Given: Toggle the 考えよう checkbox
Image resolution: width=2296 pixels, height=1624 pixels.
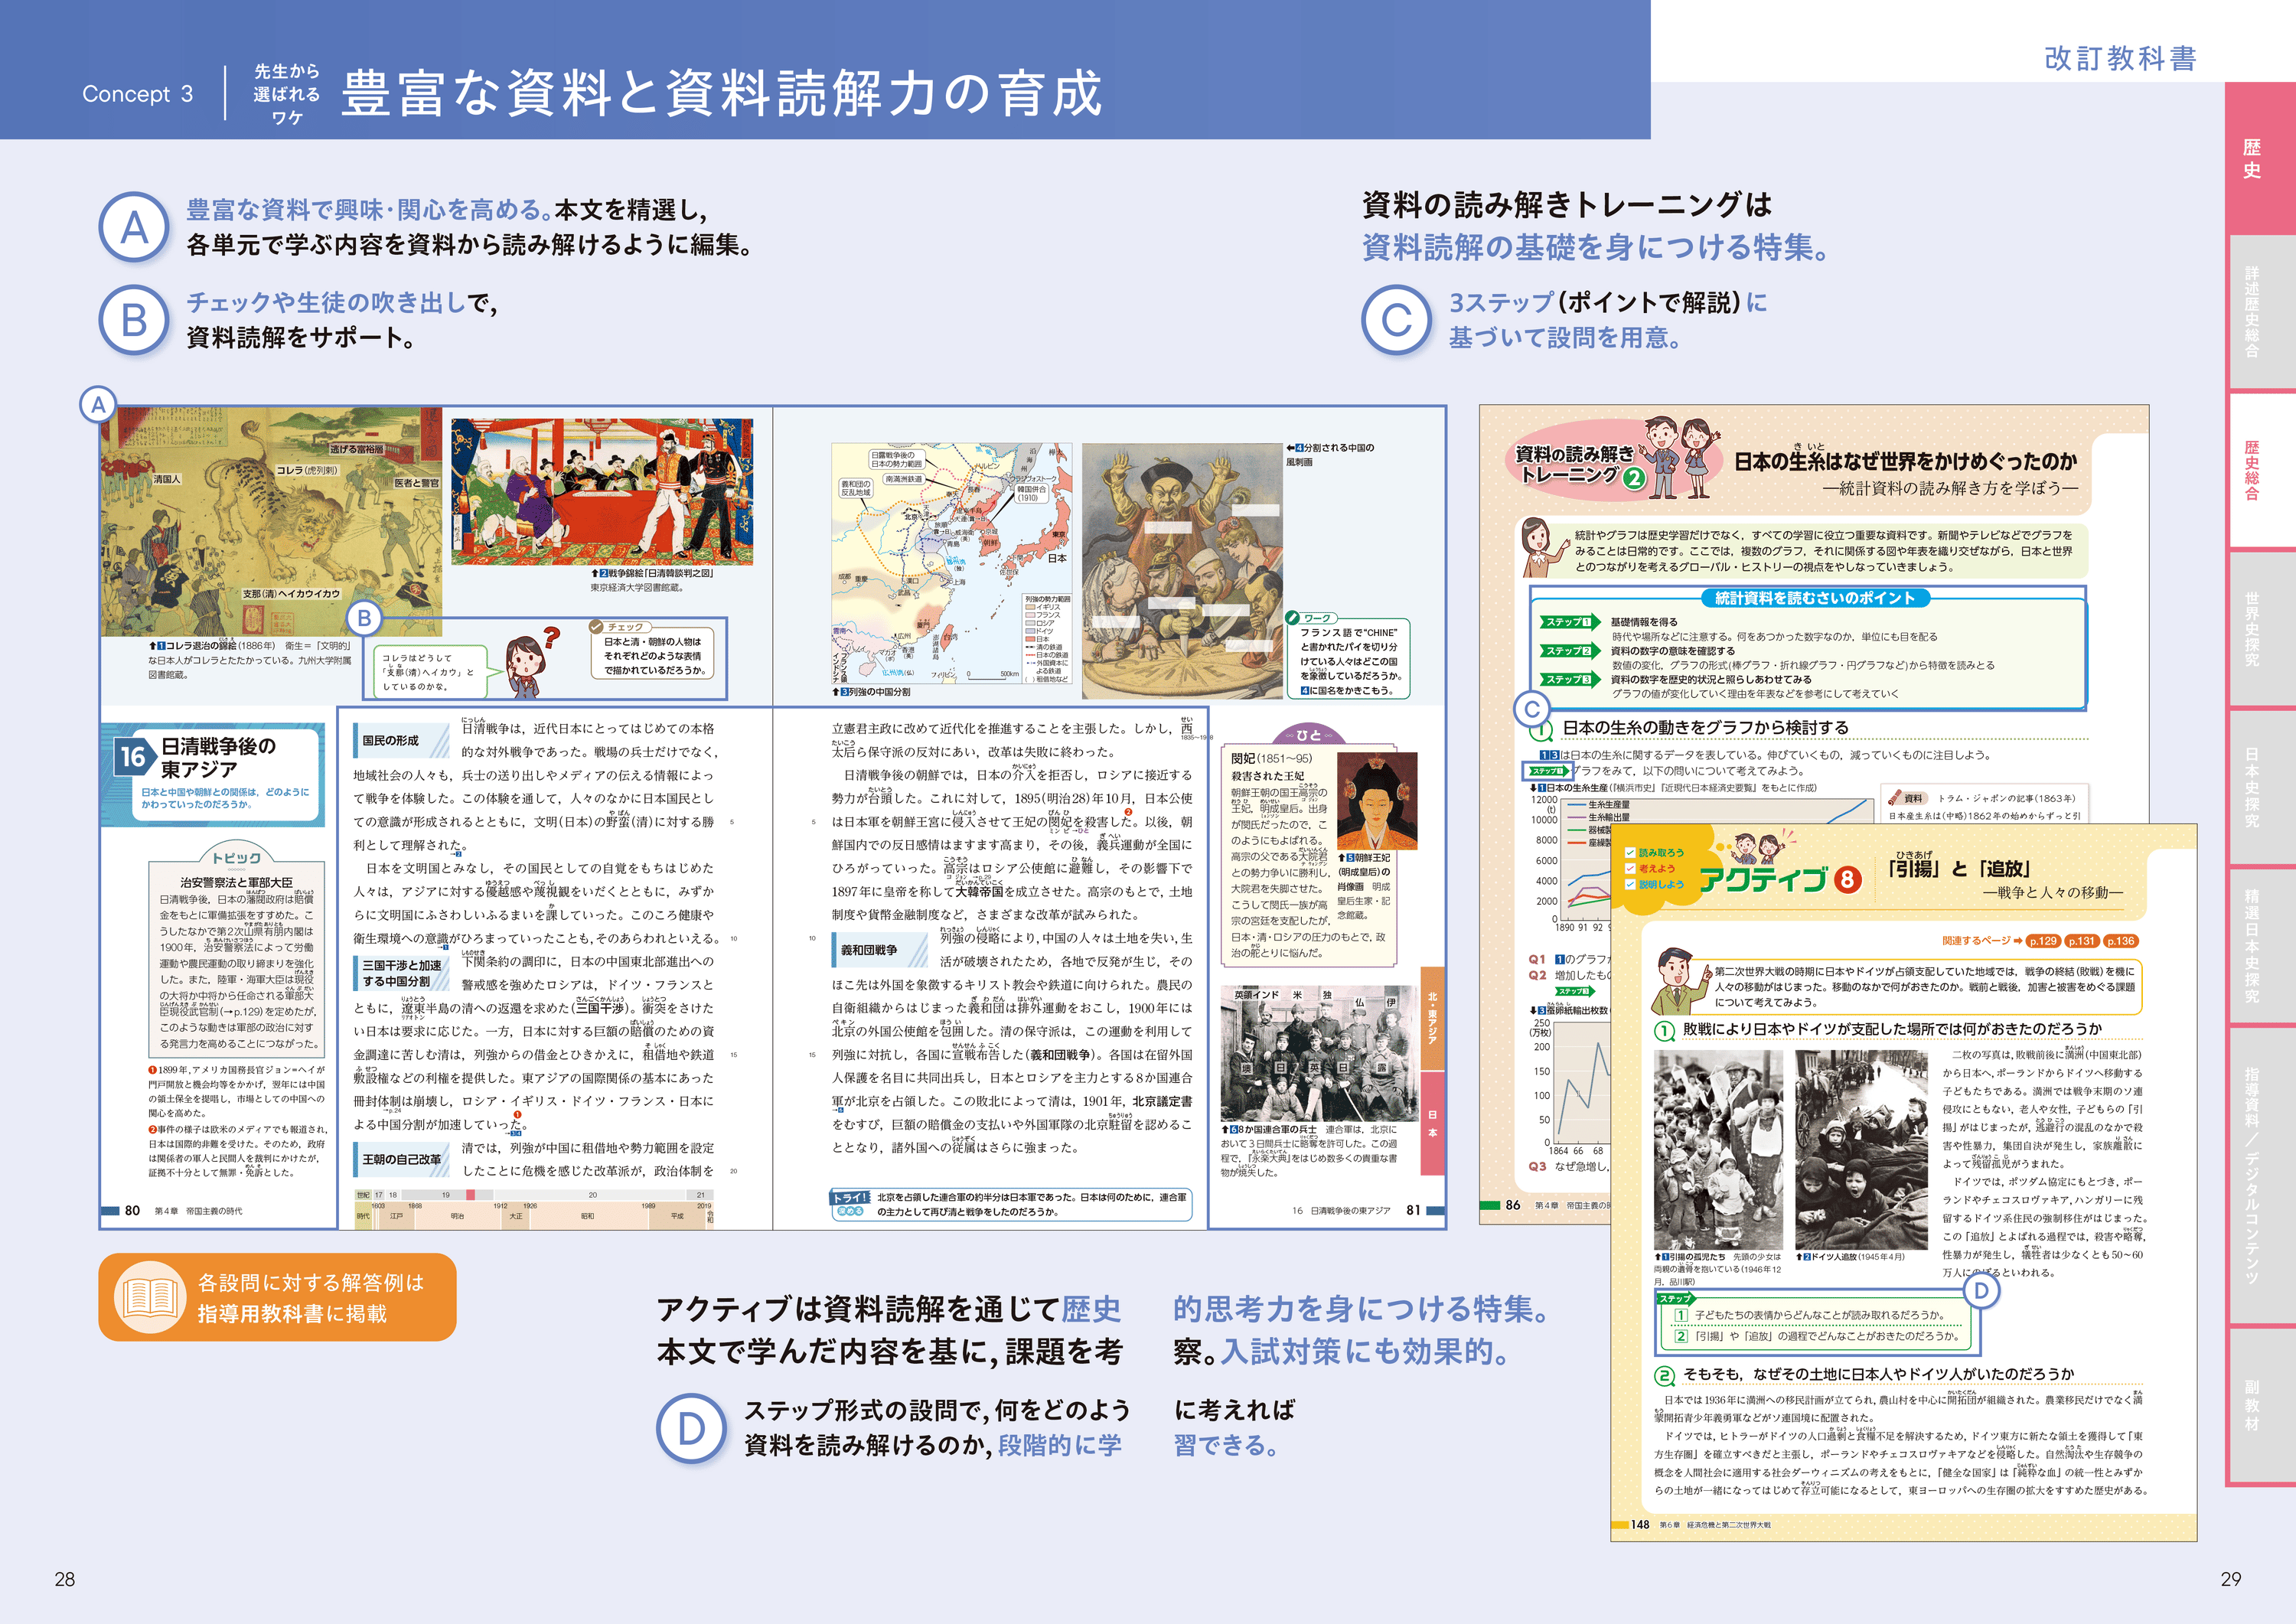Looking at the screenshot, I should point(1630,868).
